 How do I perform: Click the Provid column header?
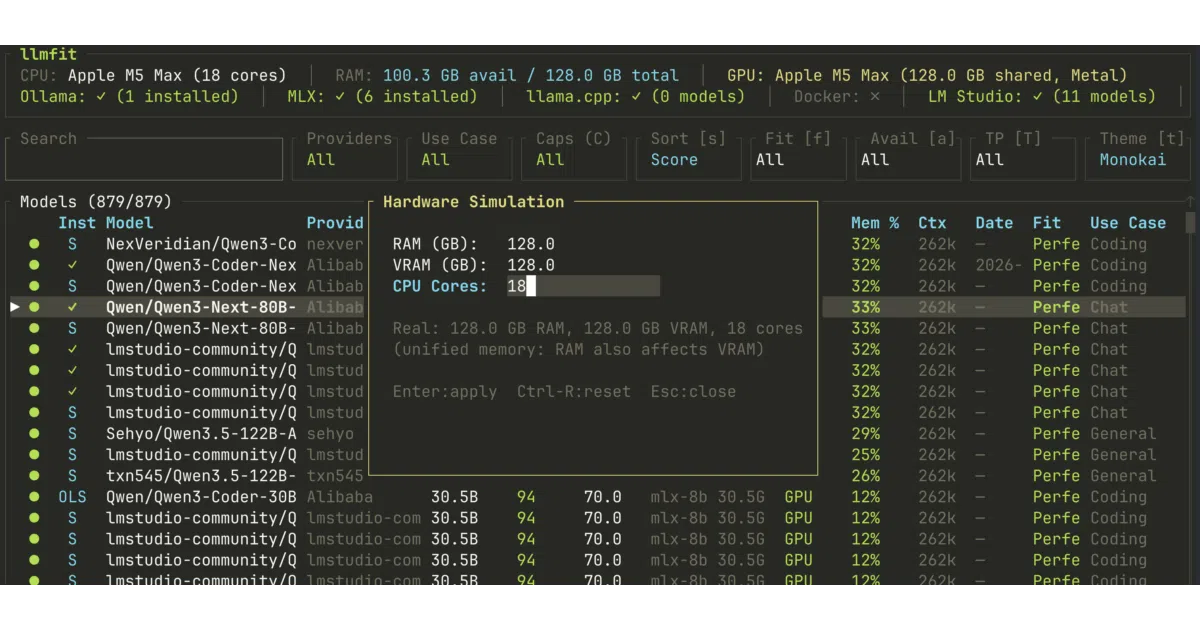335,223
